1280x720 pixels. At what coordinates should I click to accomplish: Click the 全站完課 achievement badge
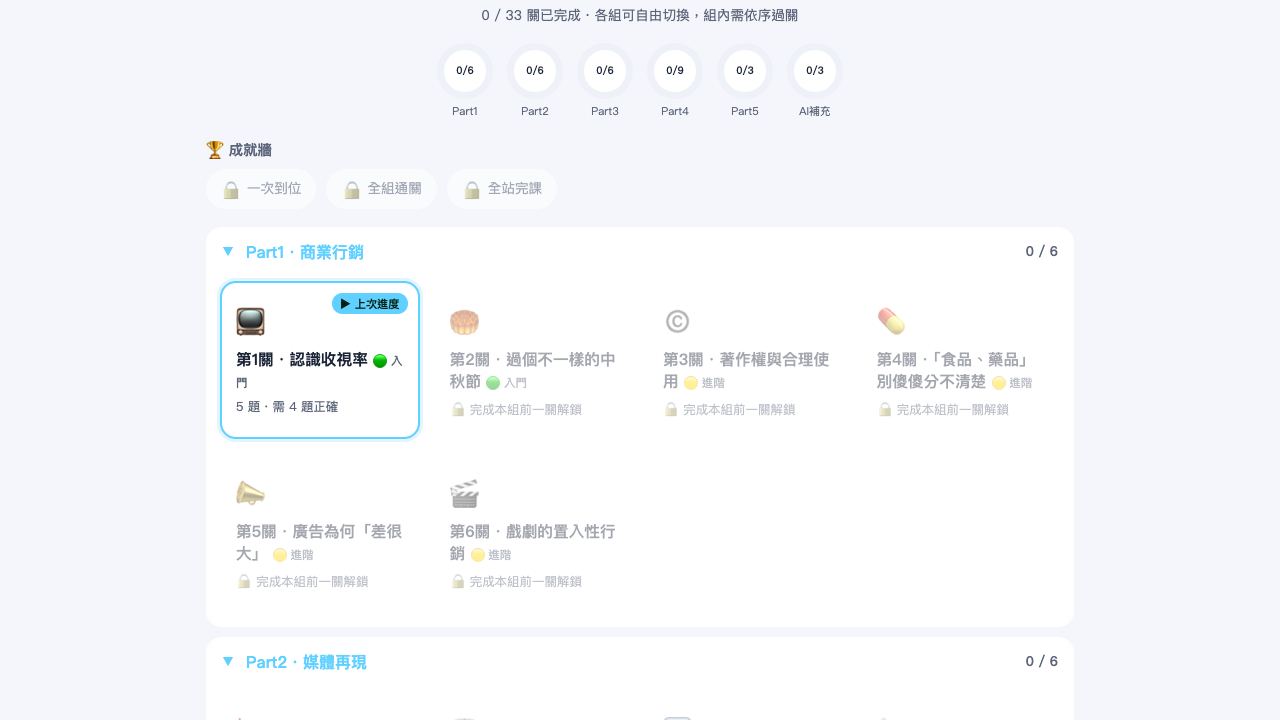(x=501, y=189)
